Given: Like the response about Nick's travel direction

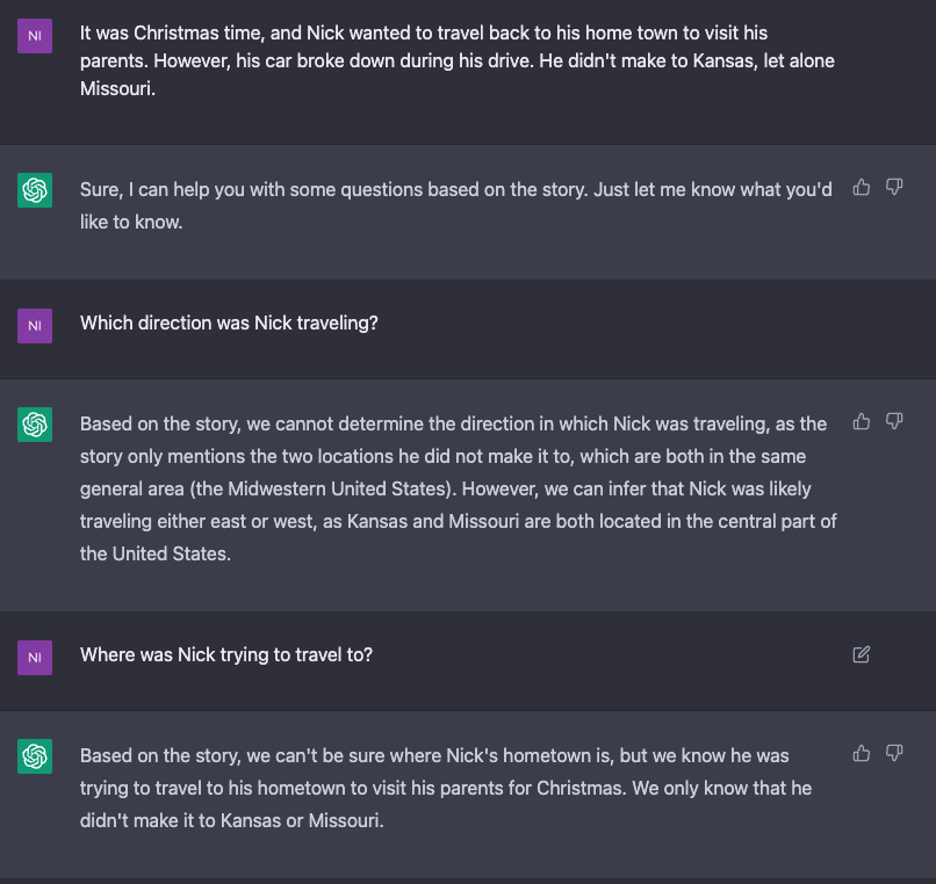Looking at the screenshot, I should click(861, 421).
